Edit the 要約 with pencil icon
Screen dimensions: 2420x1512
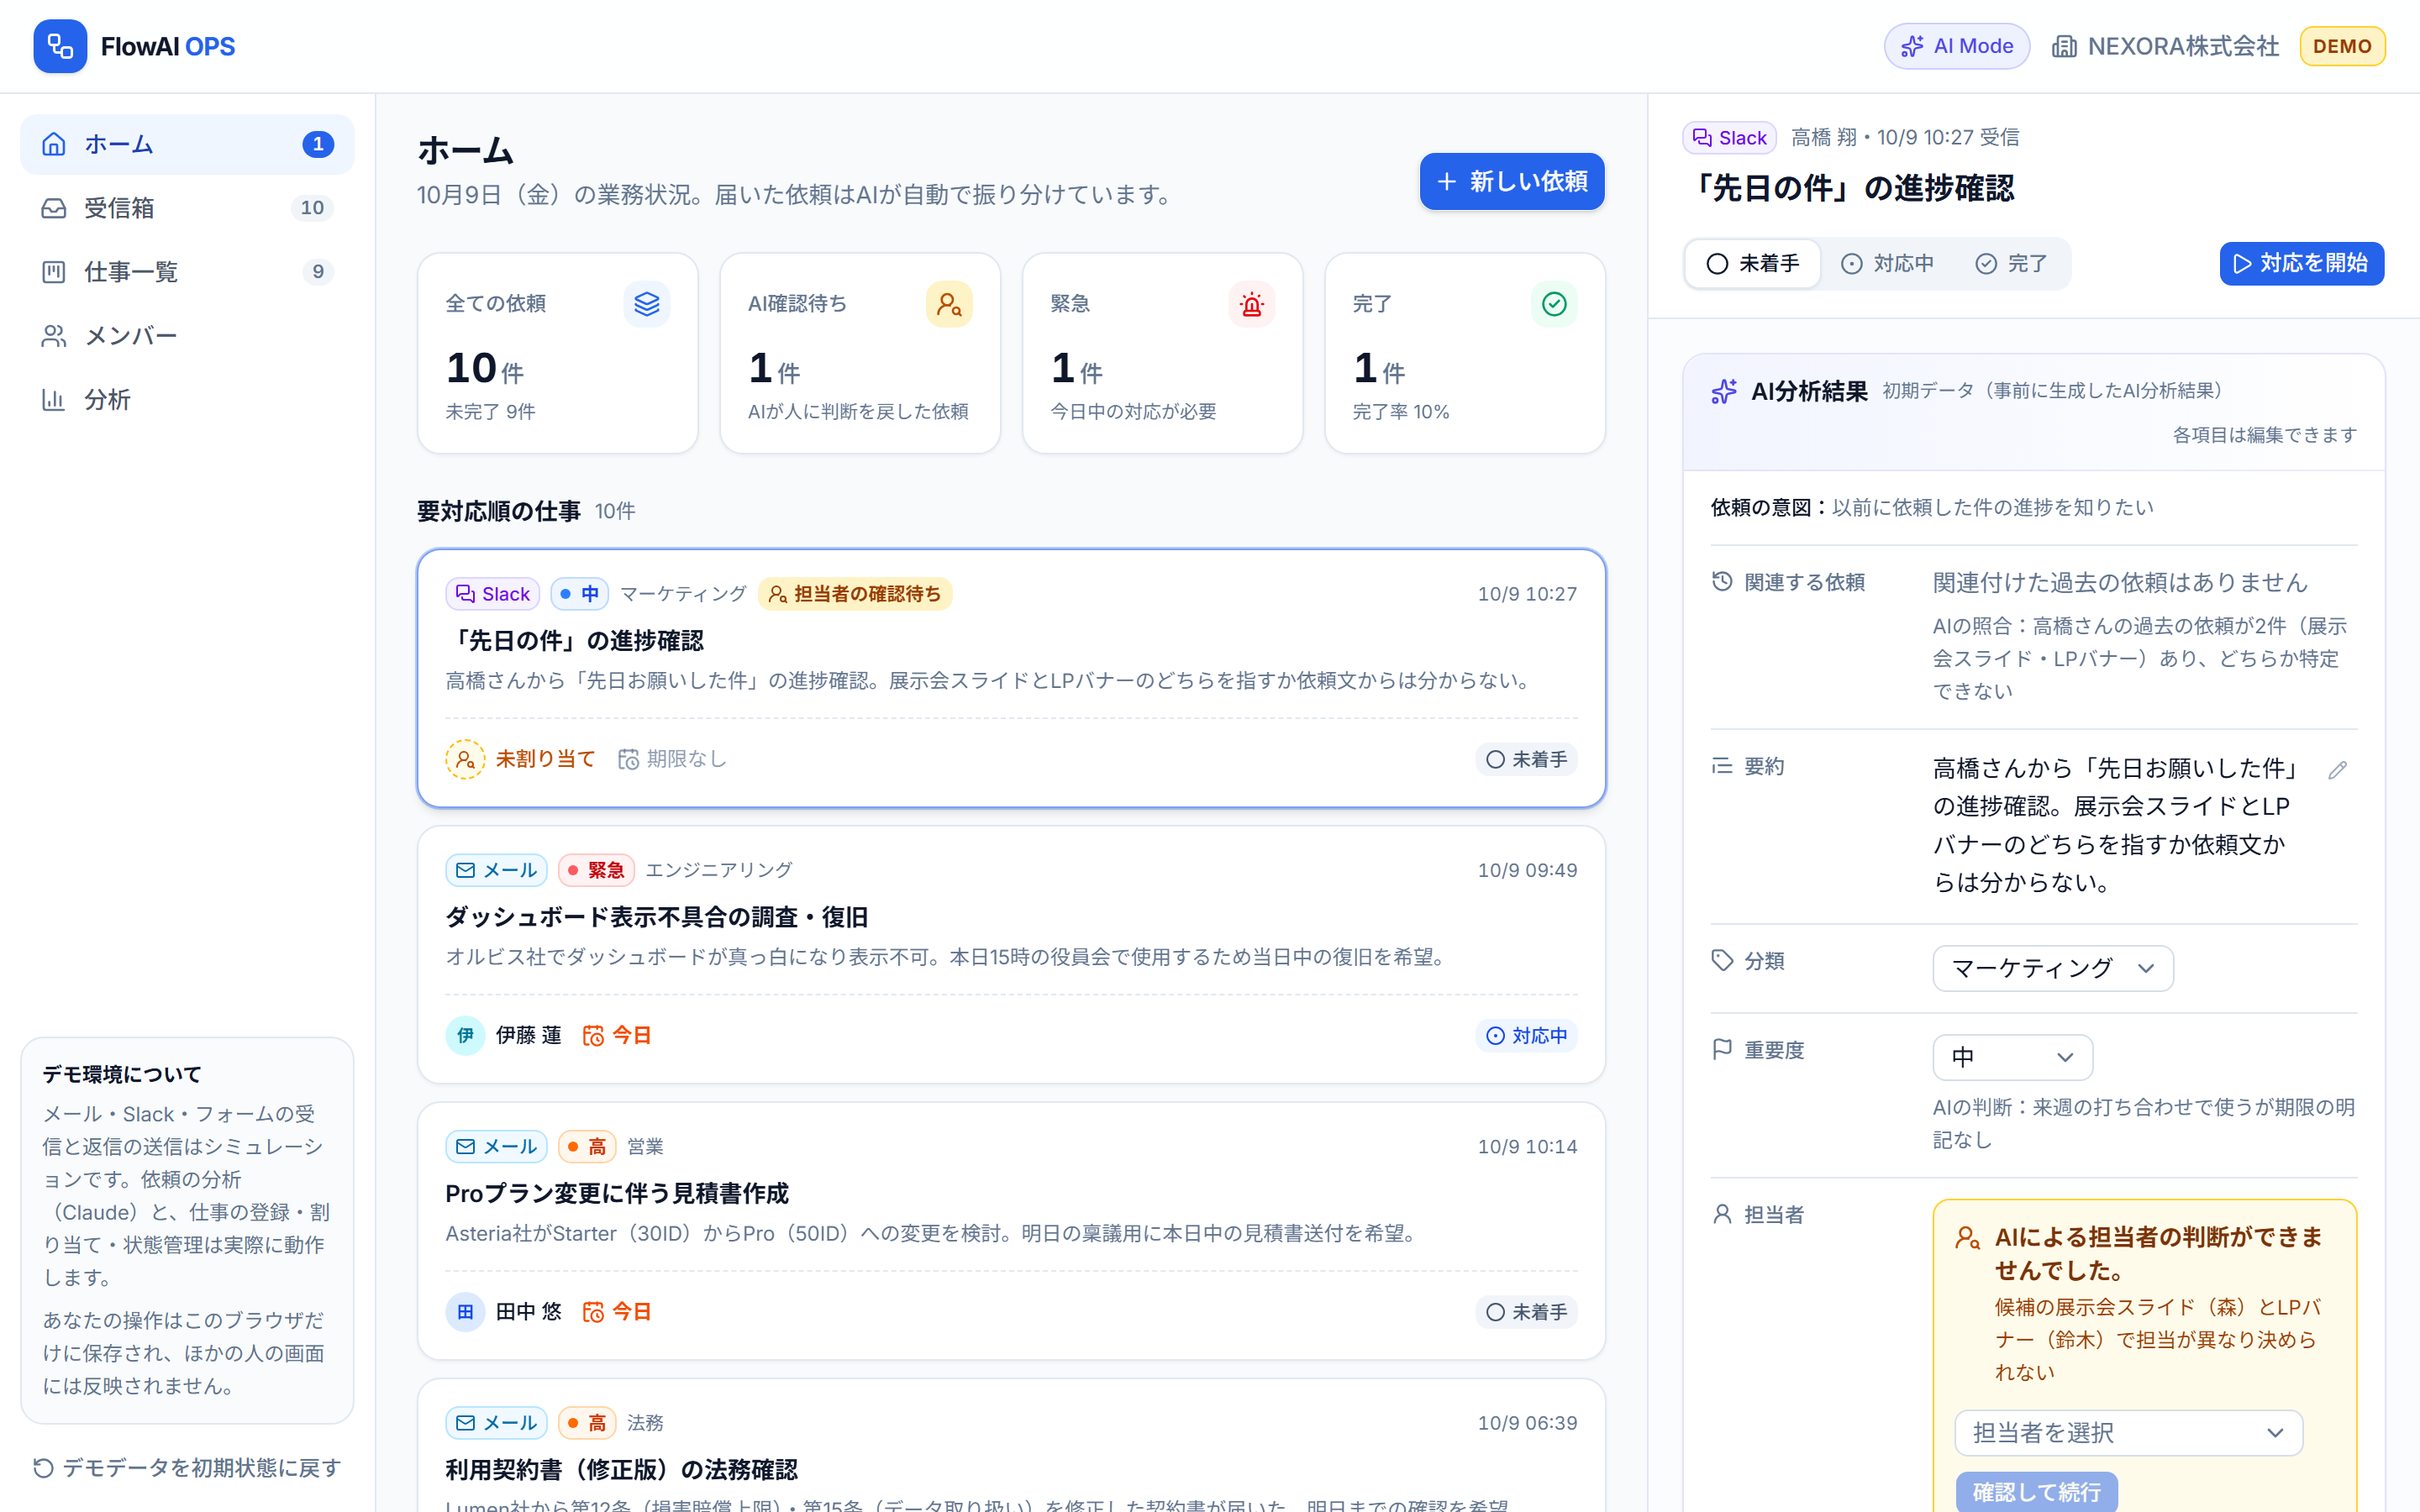[x=2337, y=770]
